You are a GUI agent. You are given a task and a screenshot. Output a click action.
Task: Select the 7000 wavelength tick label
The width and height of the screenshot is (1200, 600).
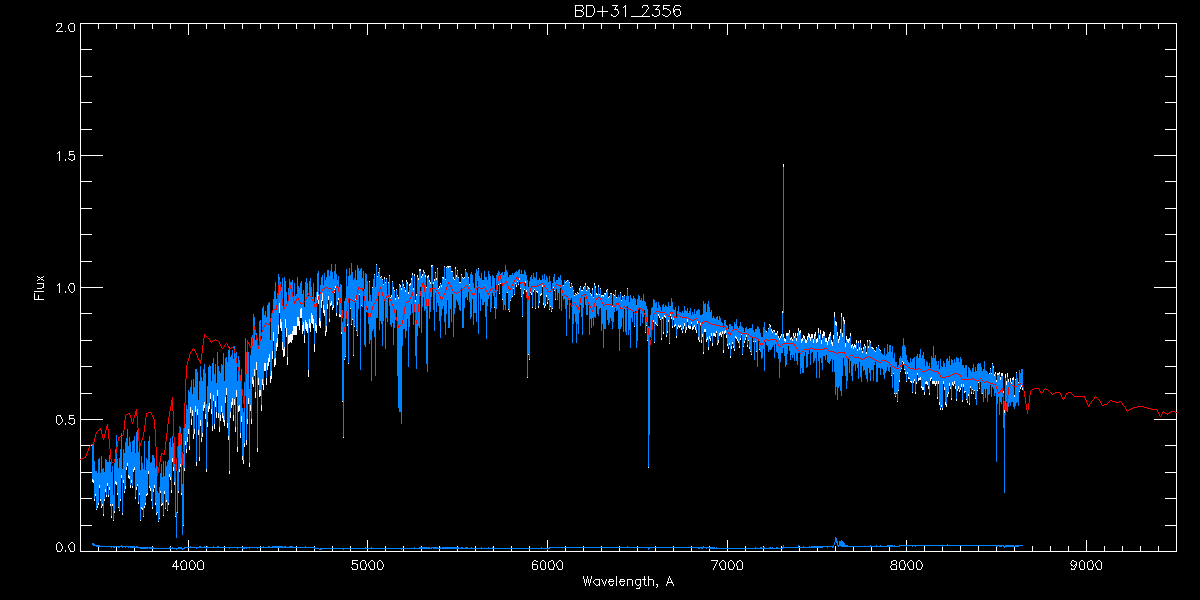pos(727,564)
